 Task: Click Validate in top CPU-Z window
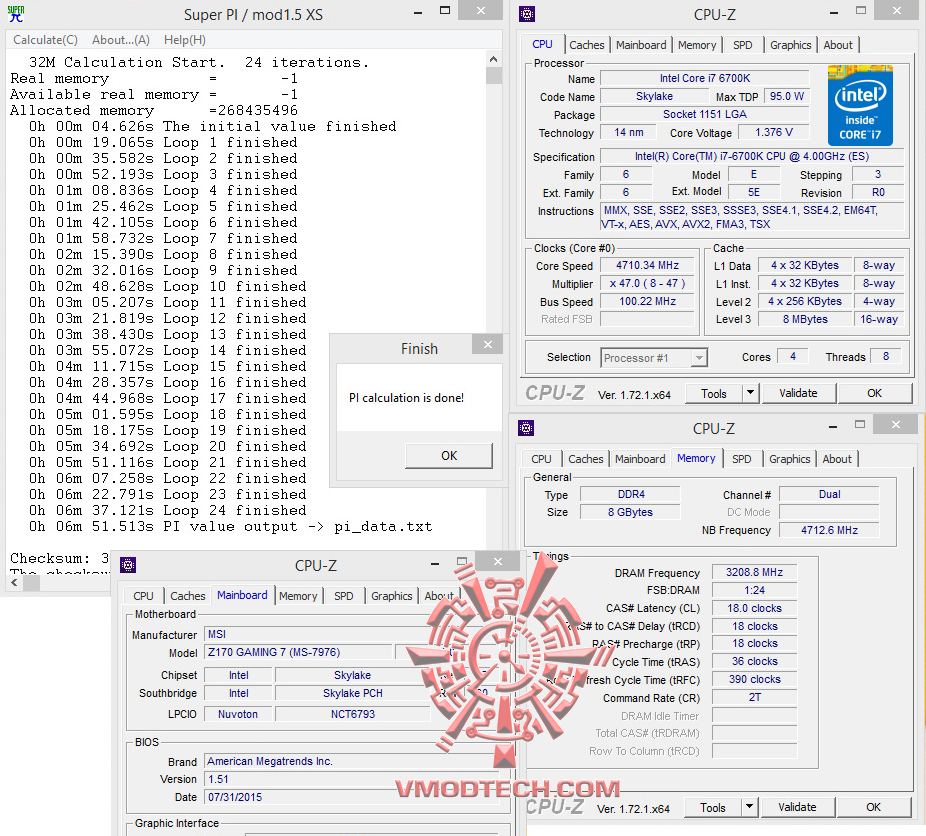[x=798, y=393]
